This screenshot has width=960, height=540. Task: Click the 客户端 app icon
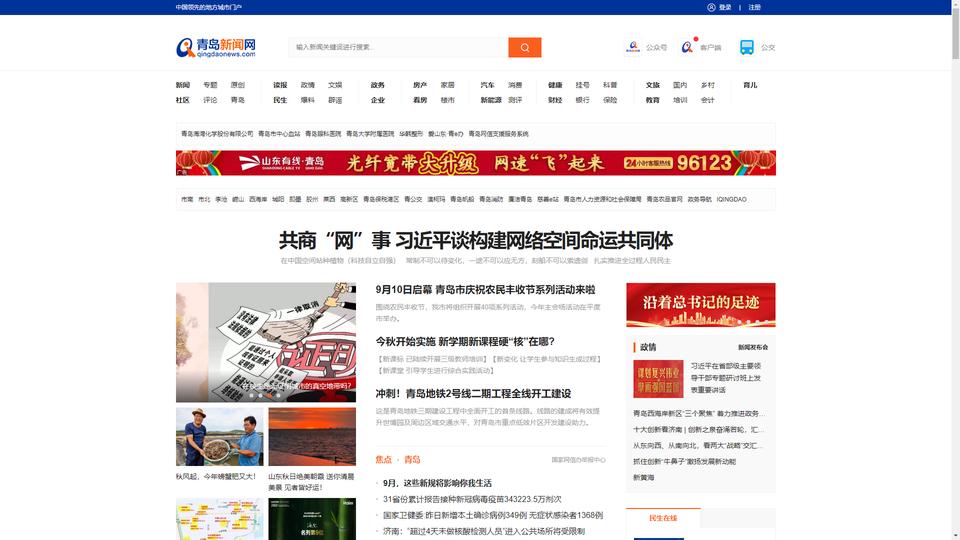tap(688, 47)
